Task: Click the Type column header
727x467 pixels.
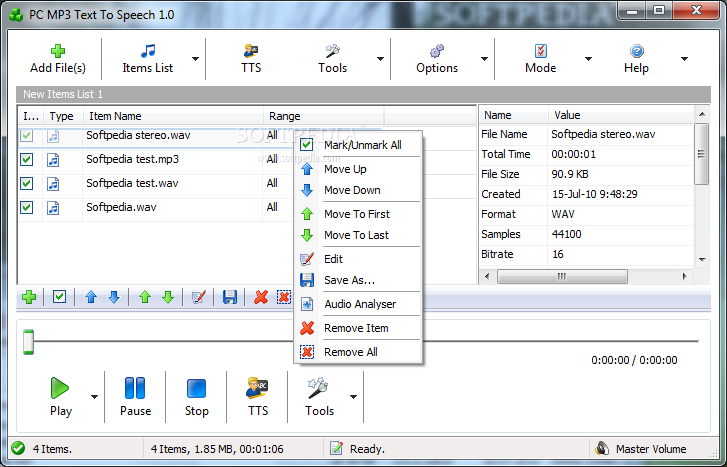Action: (x=63, y=116)
